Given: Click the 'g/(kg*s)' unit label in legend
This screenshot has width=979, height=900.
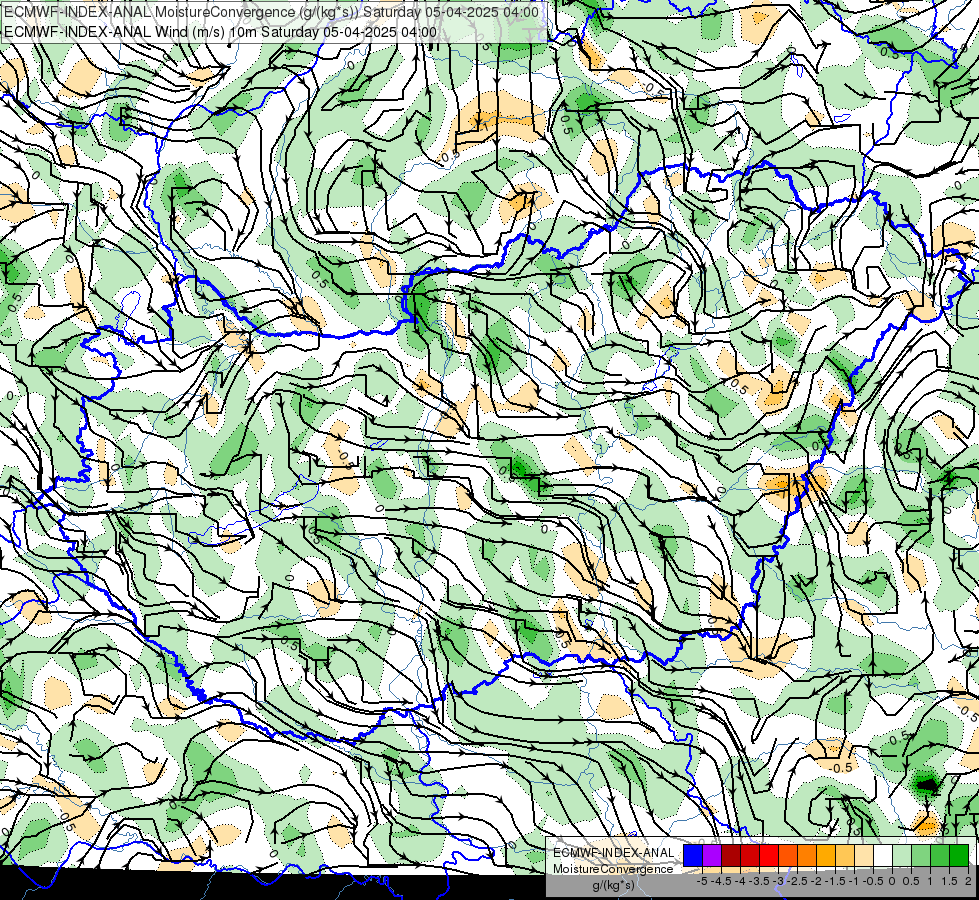Looking at the screenshot, I should [614, 885].
